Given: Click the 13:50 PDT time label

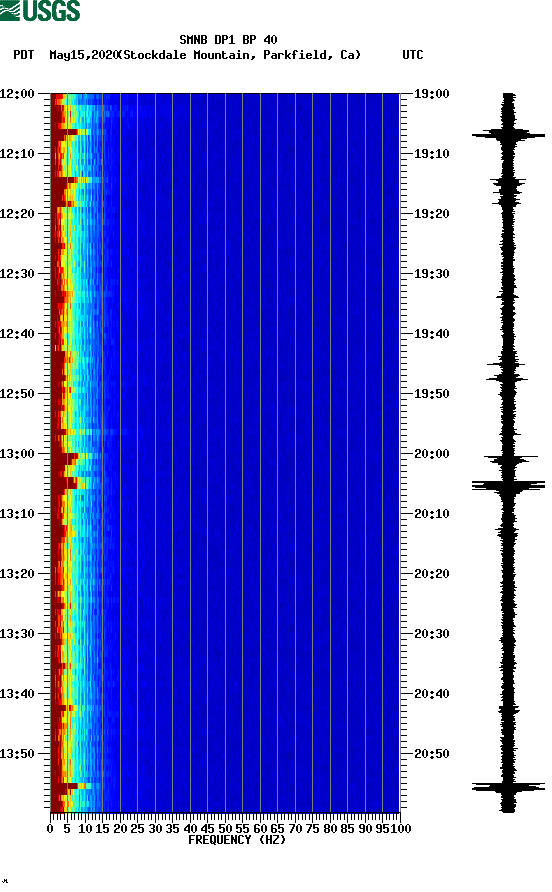Looking at the screenshot, I should pos(18,754).
